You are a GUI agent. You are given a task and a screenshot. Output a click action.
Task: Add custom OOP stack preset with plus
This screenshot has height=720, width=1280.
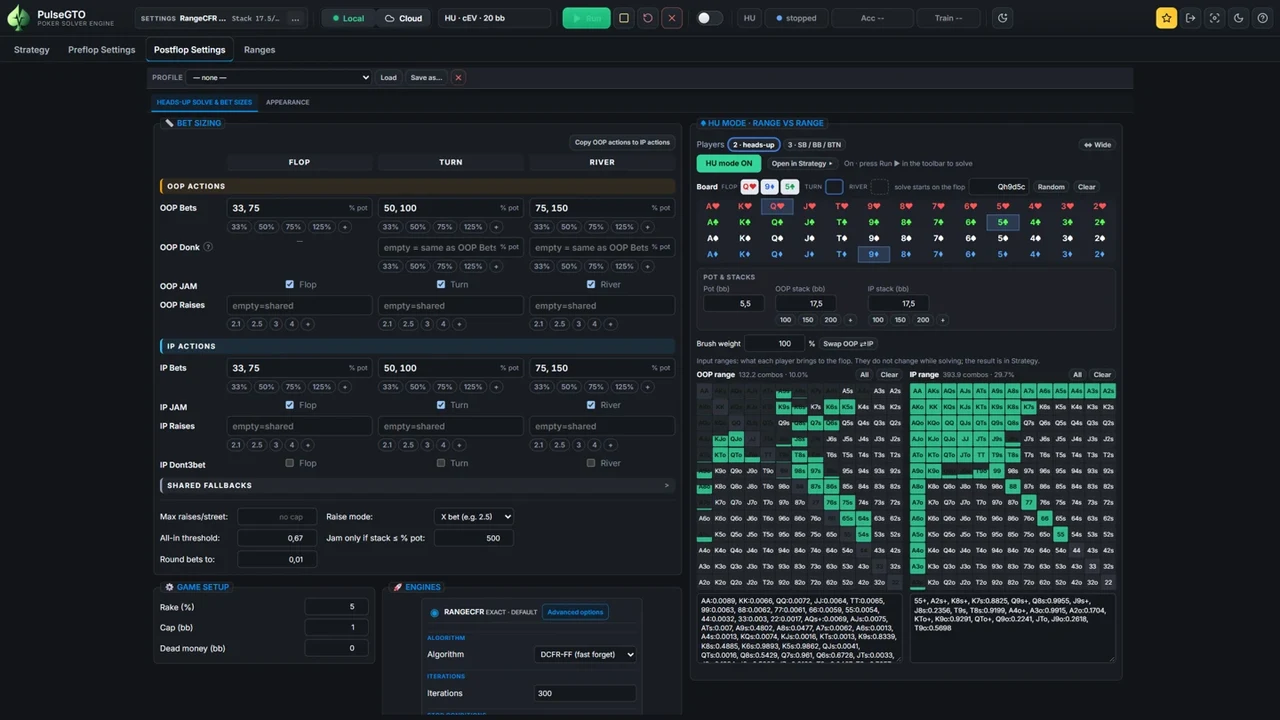point(850,320)
